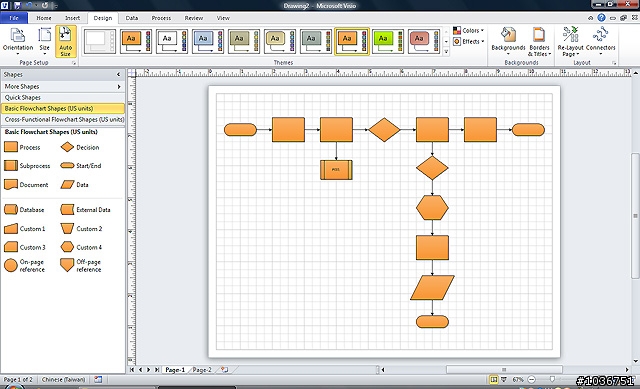Screen dimensions: 640x389
Task: Open the Visio Help question icon
Action: [601, 18]
